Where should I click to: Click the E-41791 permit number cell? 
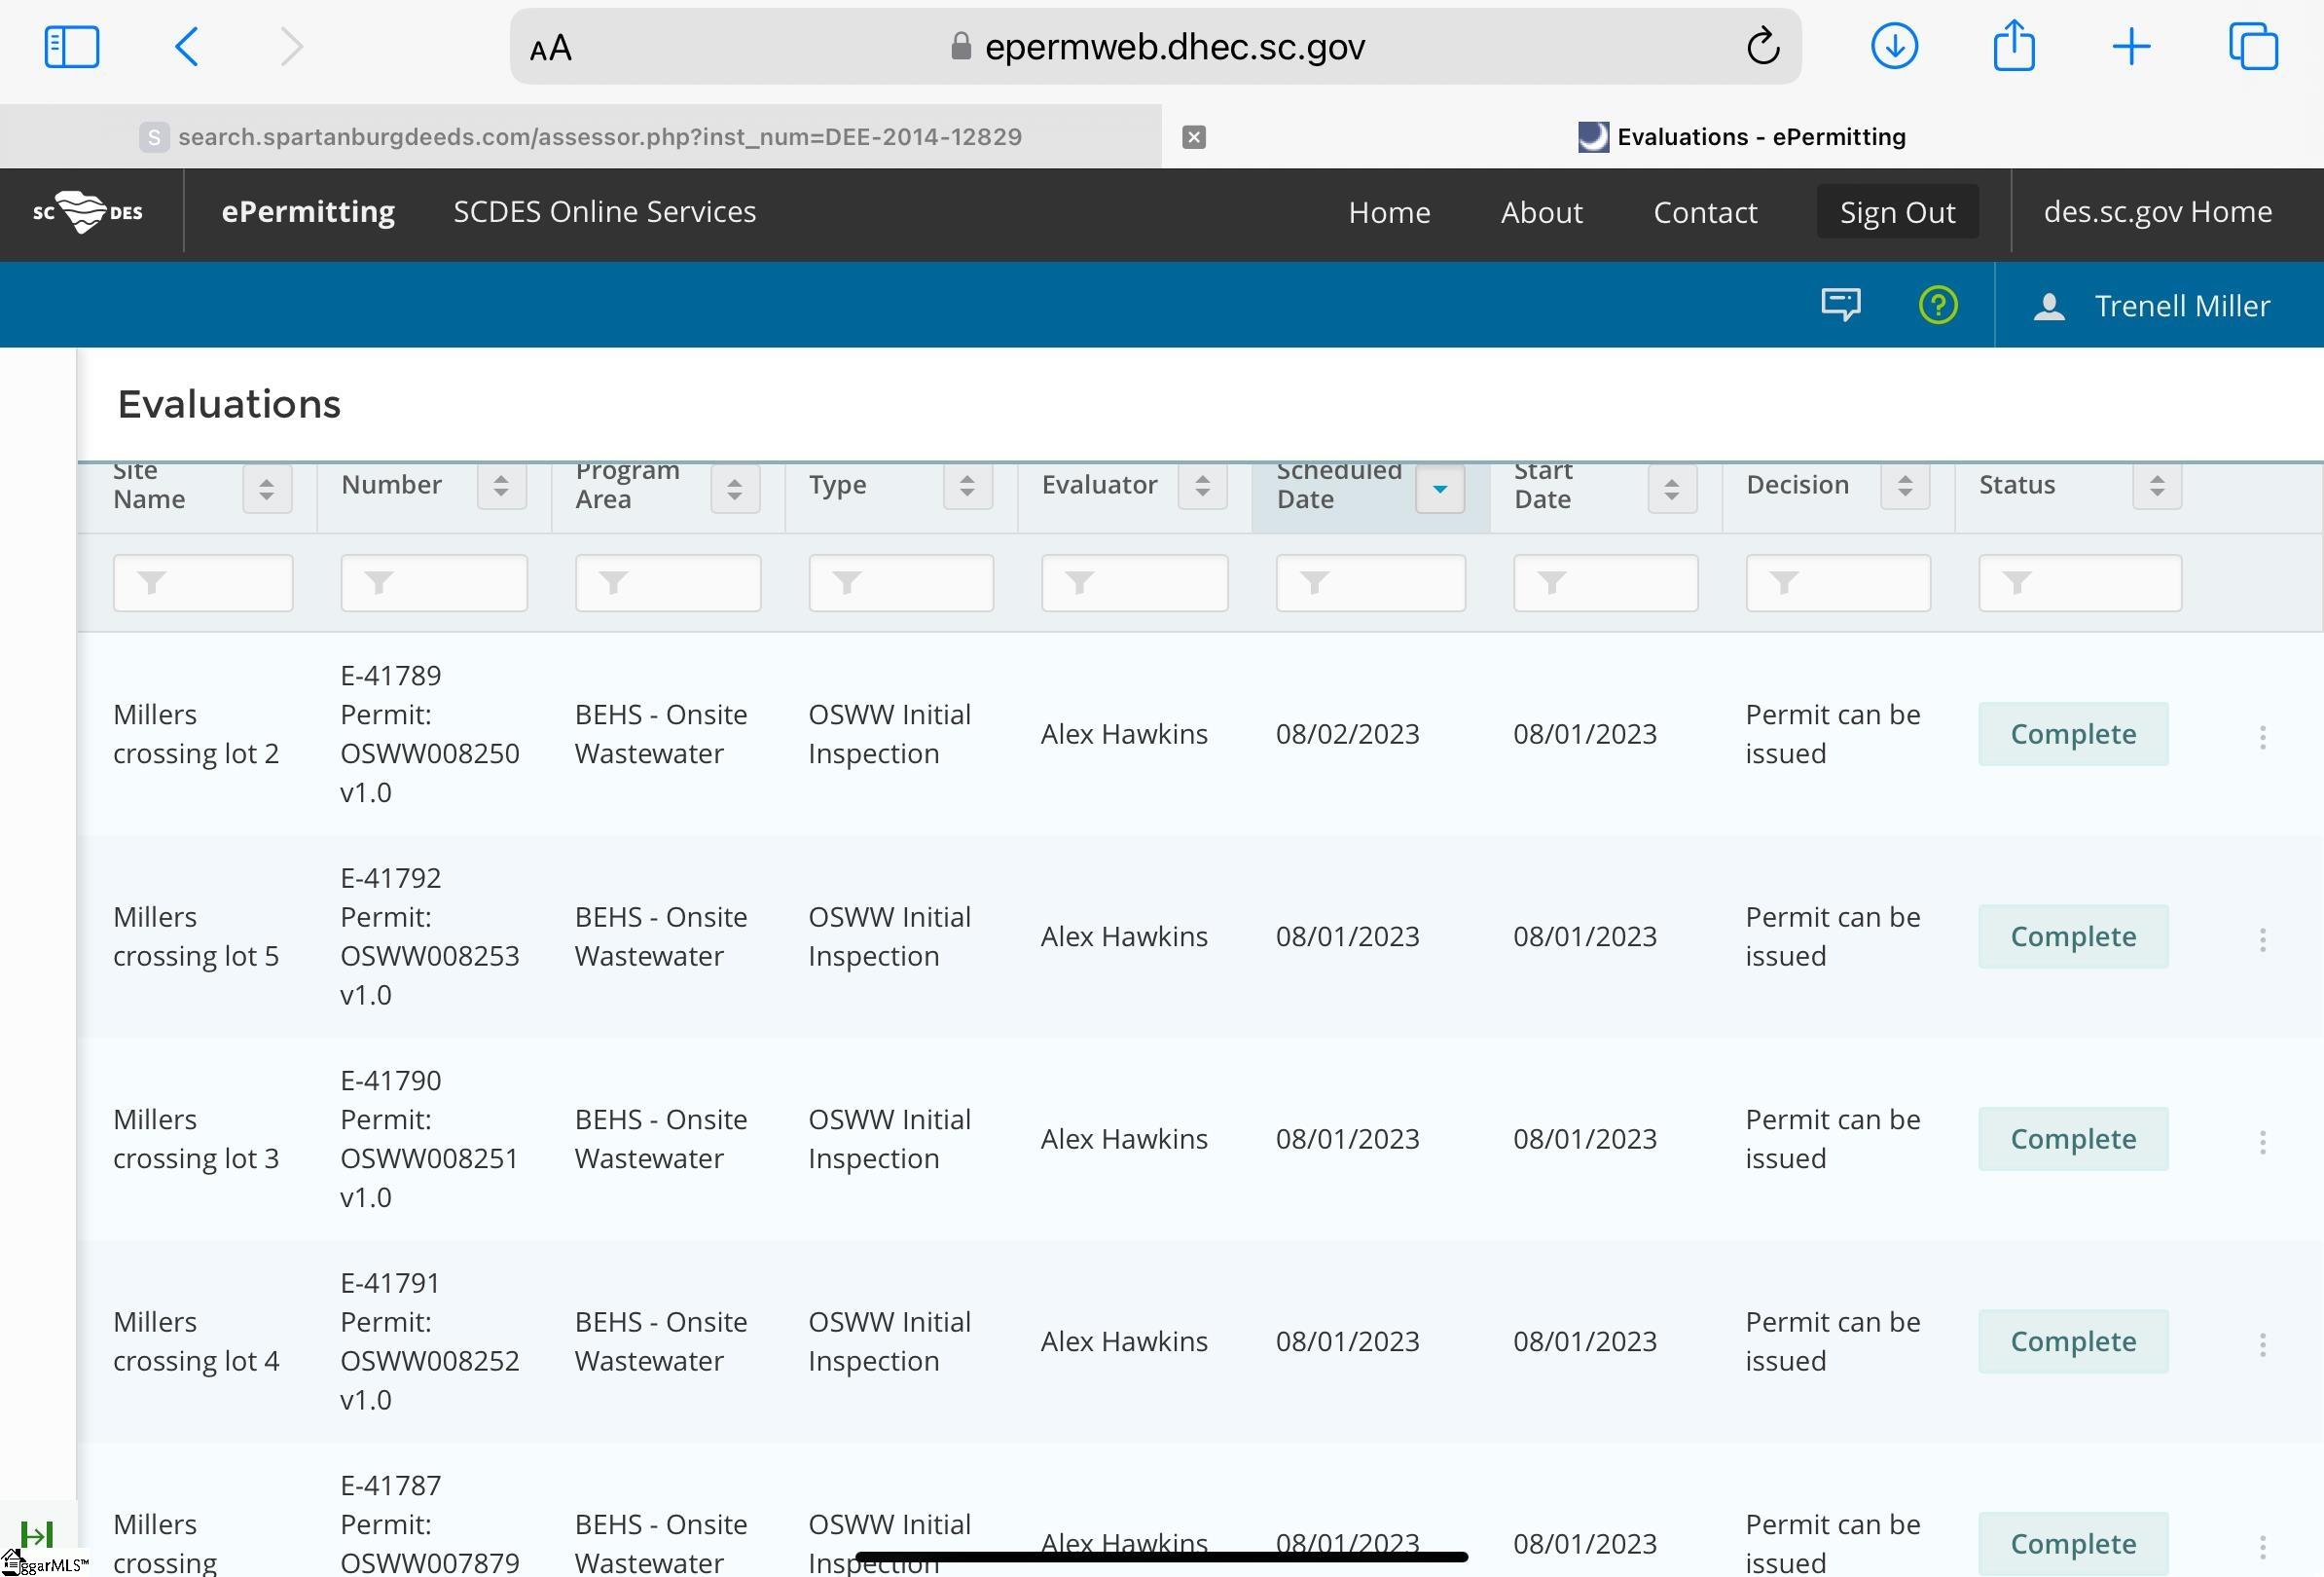point(429,1342)
